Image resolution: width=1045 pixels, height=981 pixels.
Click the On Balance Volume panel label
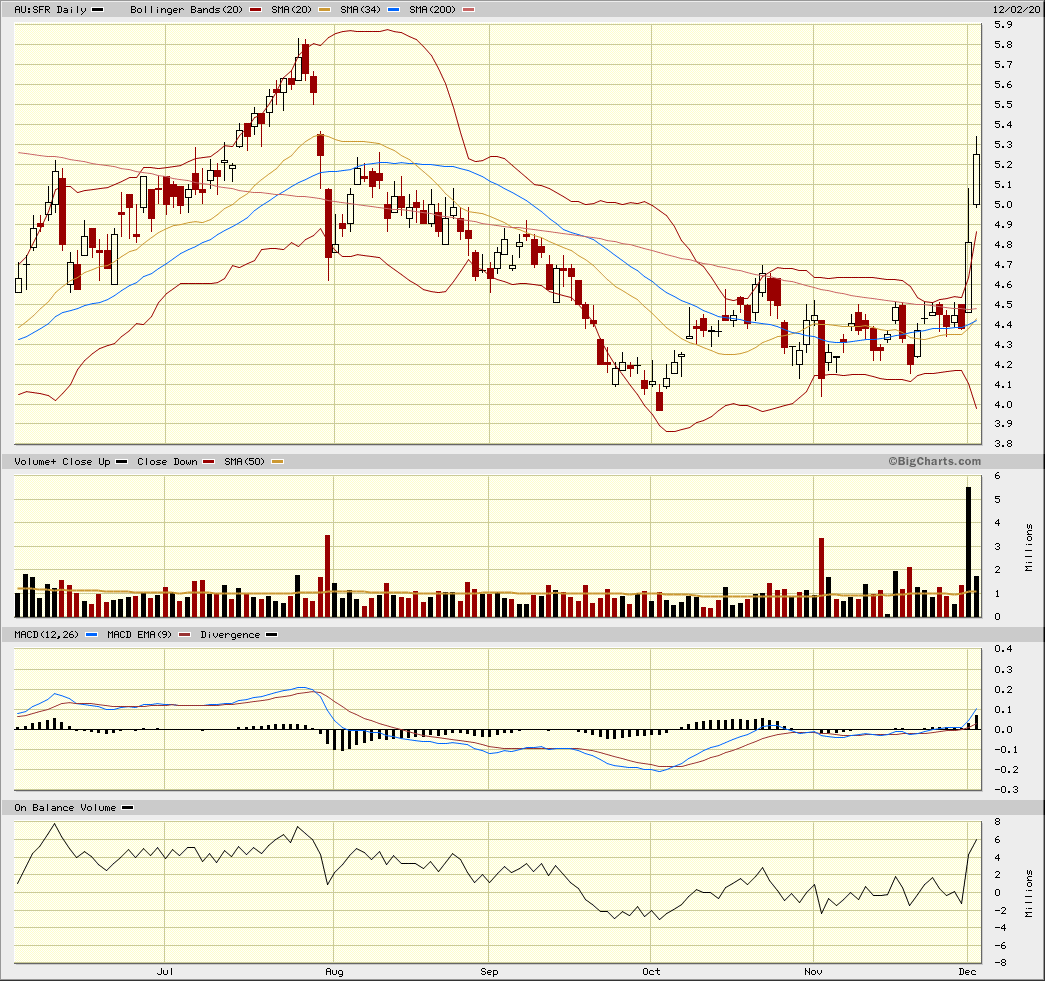coord(65,808)
